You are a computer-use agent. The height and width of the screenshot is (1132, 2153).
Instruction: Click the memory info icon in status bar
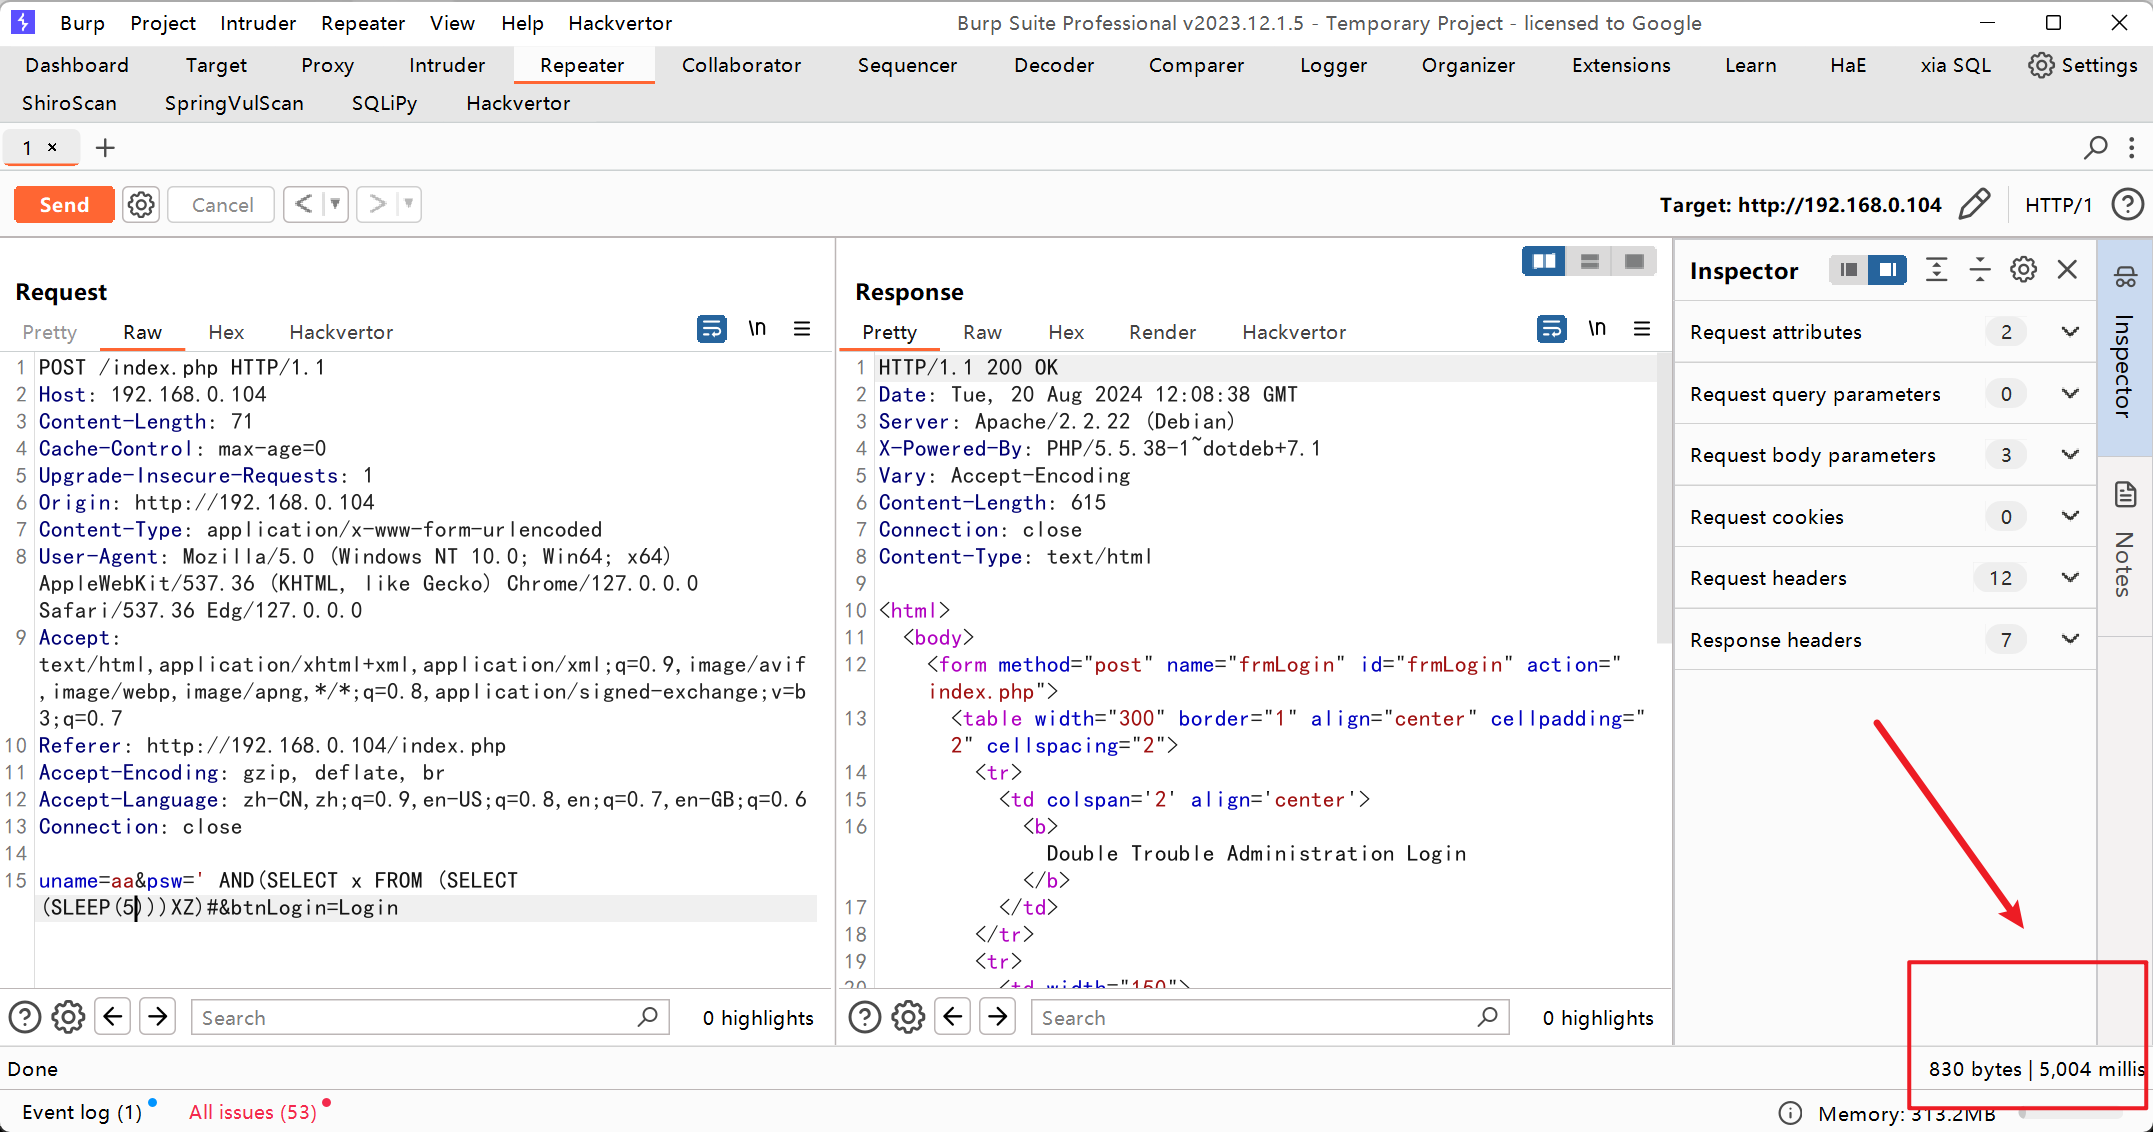pos(1790,1113)
